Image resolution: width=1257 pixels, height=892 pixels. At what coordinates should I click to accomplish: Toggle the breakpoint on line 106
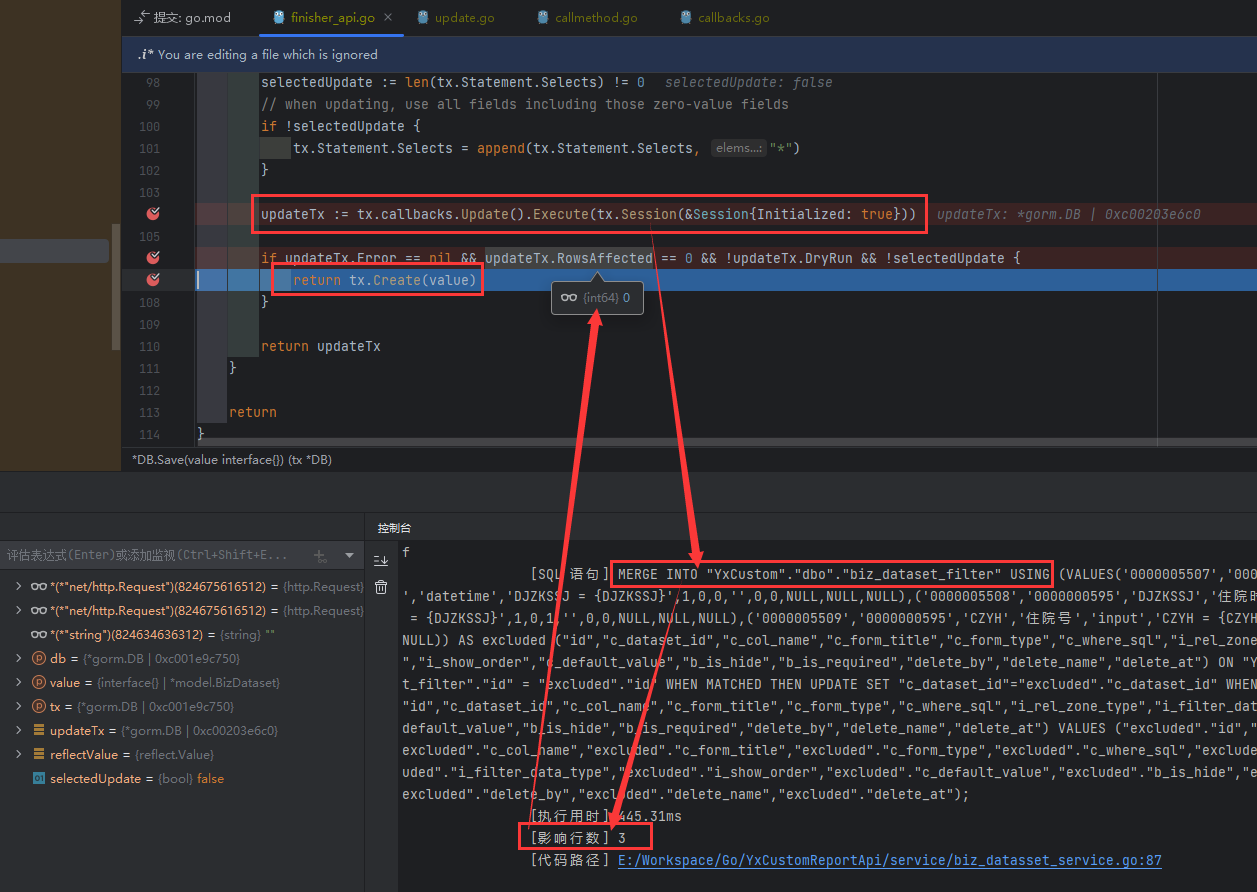[153, 257]
